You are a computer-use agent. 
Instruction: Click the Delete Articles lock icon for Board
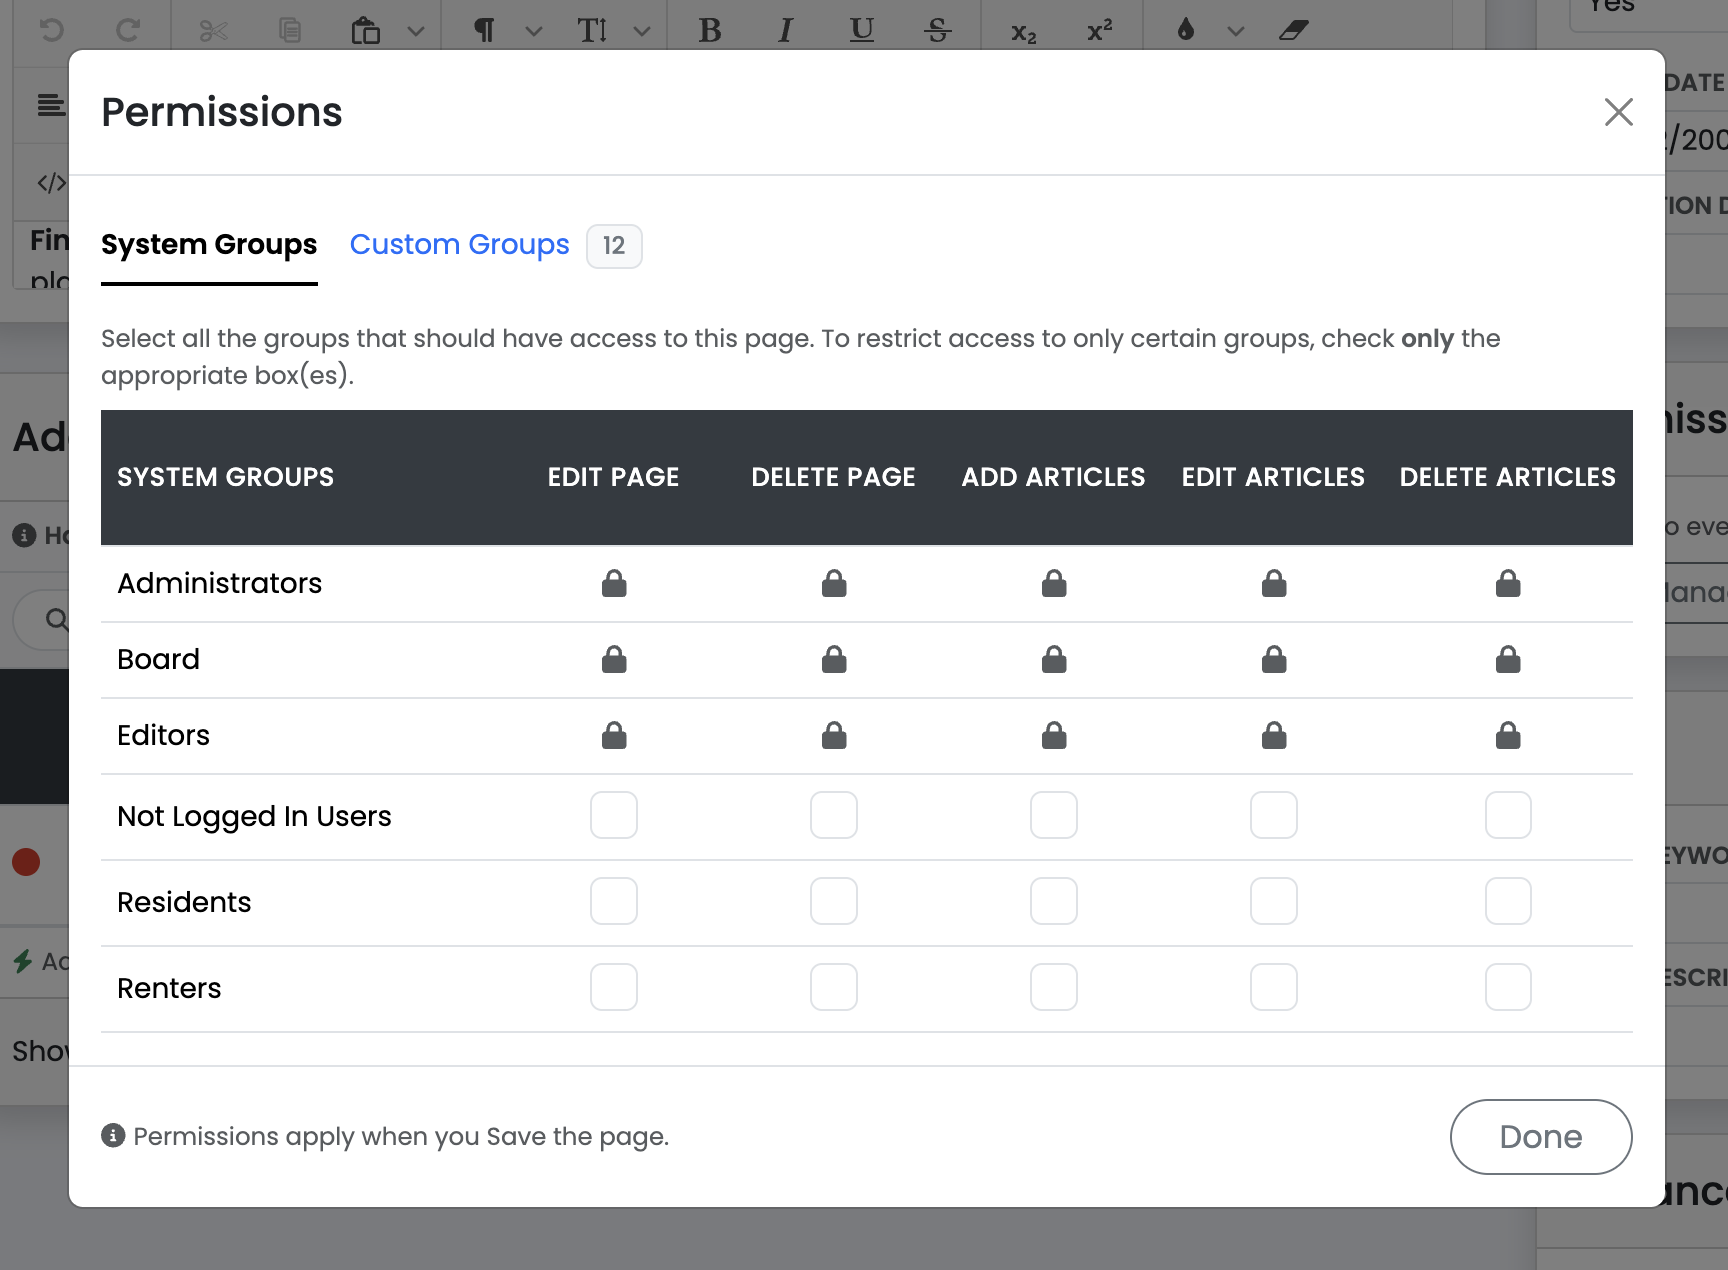(1508, 659)
